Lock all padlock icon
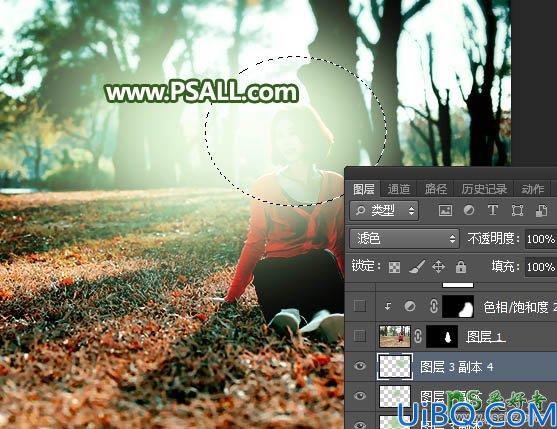 coord(461,267)
